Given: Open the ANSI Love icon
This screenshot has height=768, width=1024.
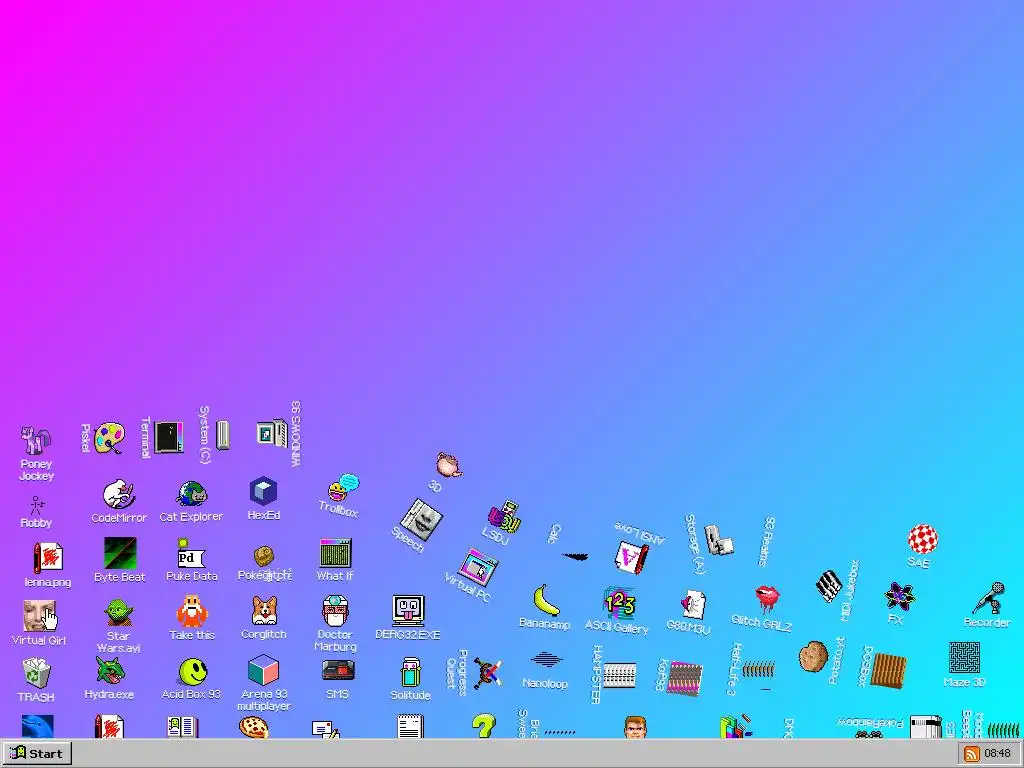Looking at the screenshot, I should point(632,557).
